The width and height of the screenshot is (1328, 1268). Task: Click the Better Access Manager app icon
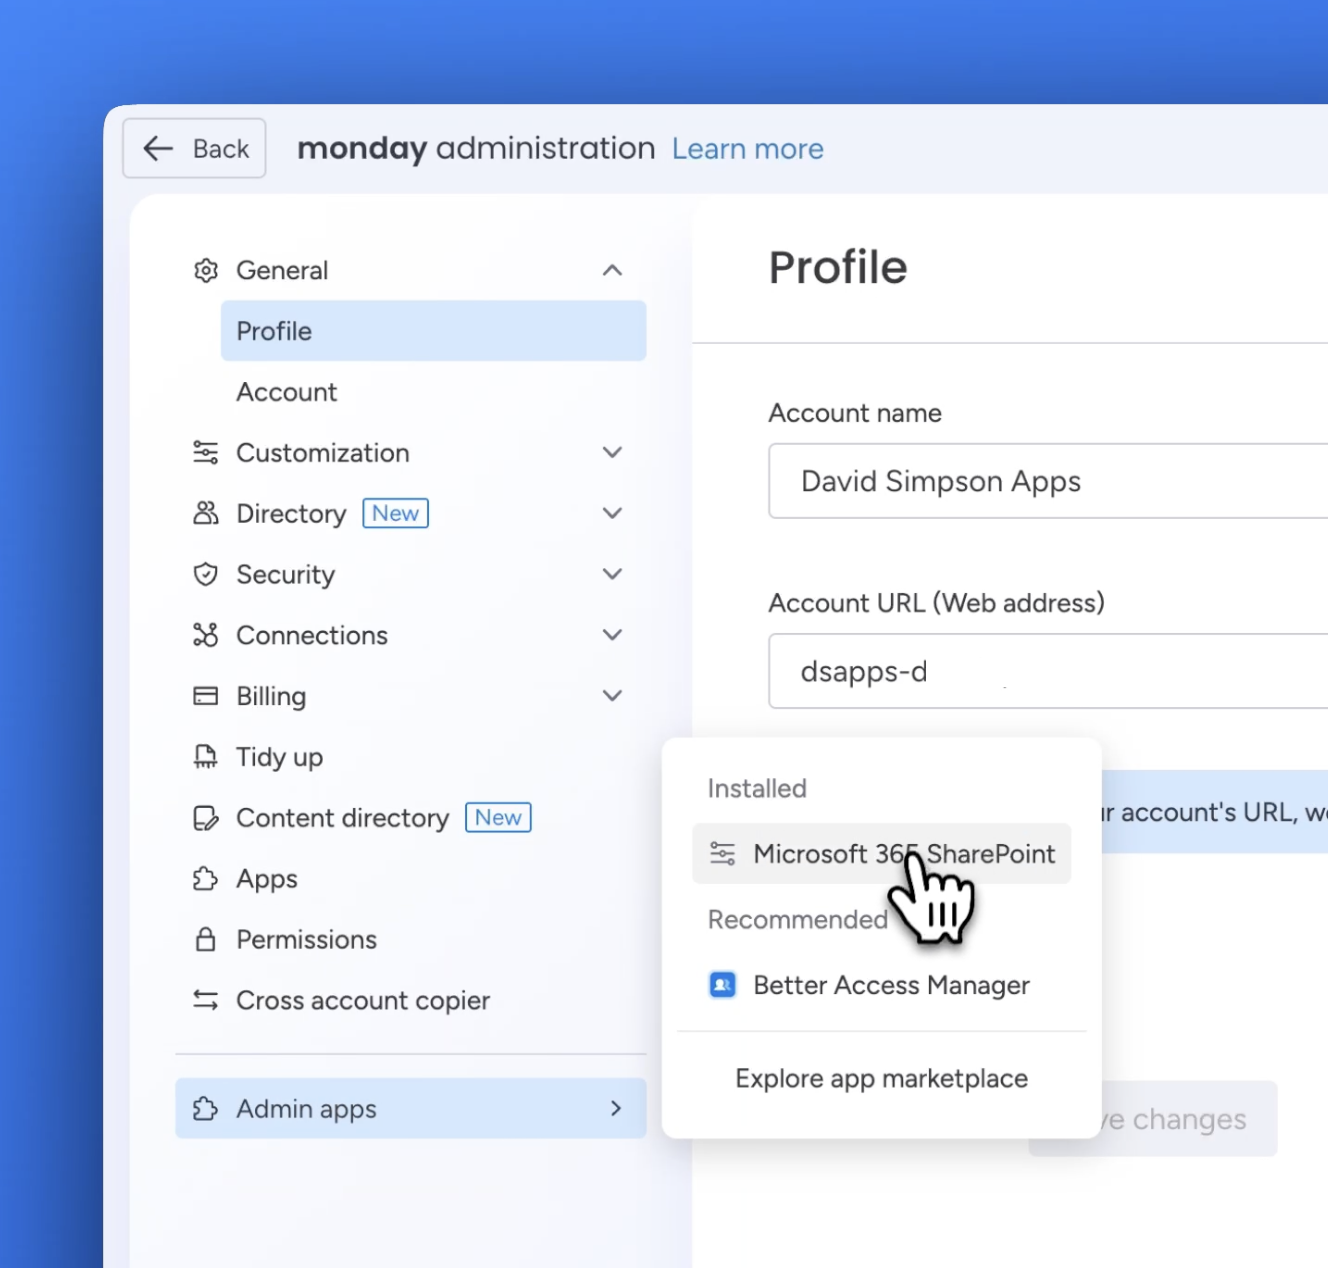point(722,985)
